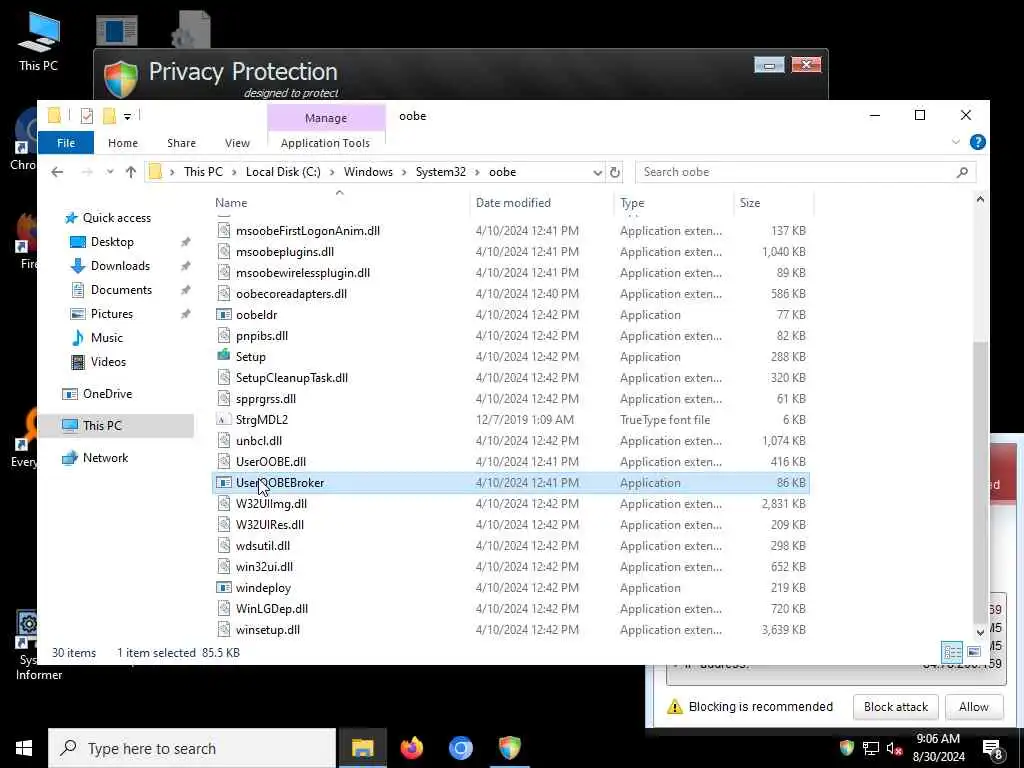Click Windows taskbar search box
This screenshot has height=768, width=1024.
pyautogui.click(x=192, y=748)
